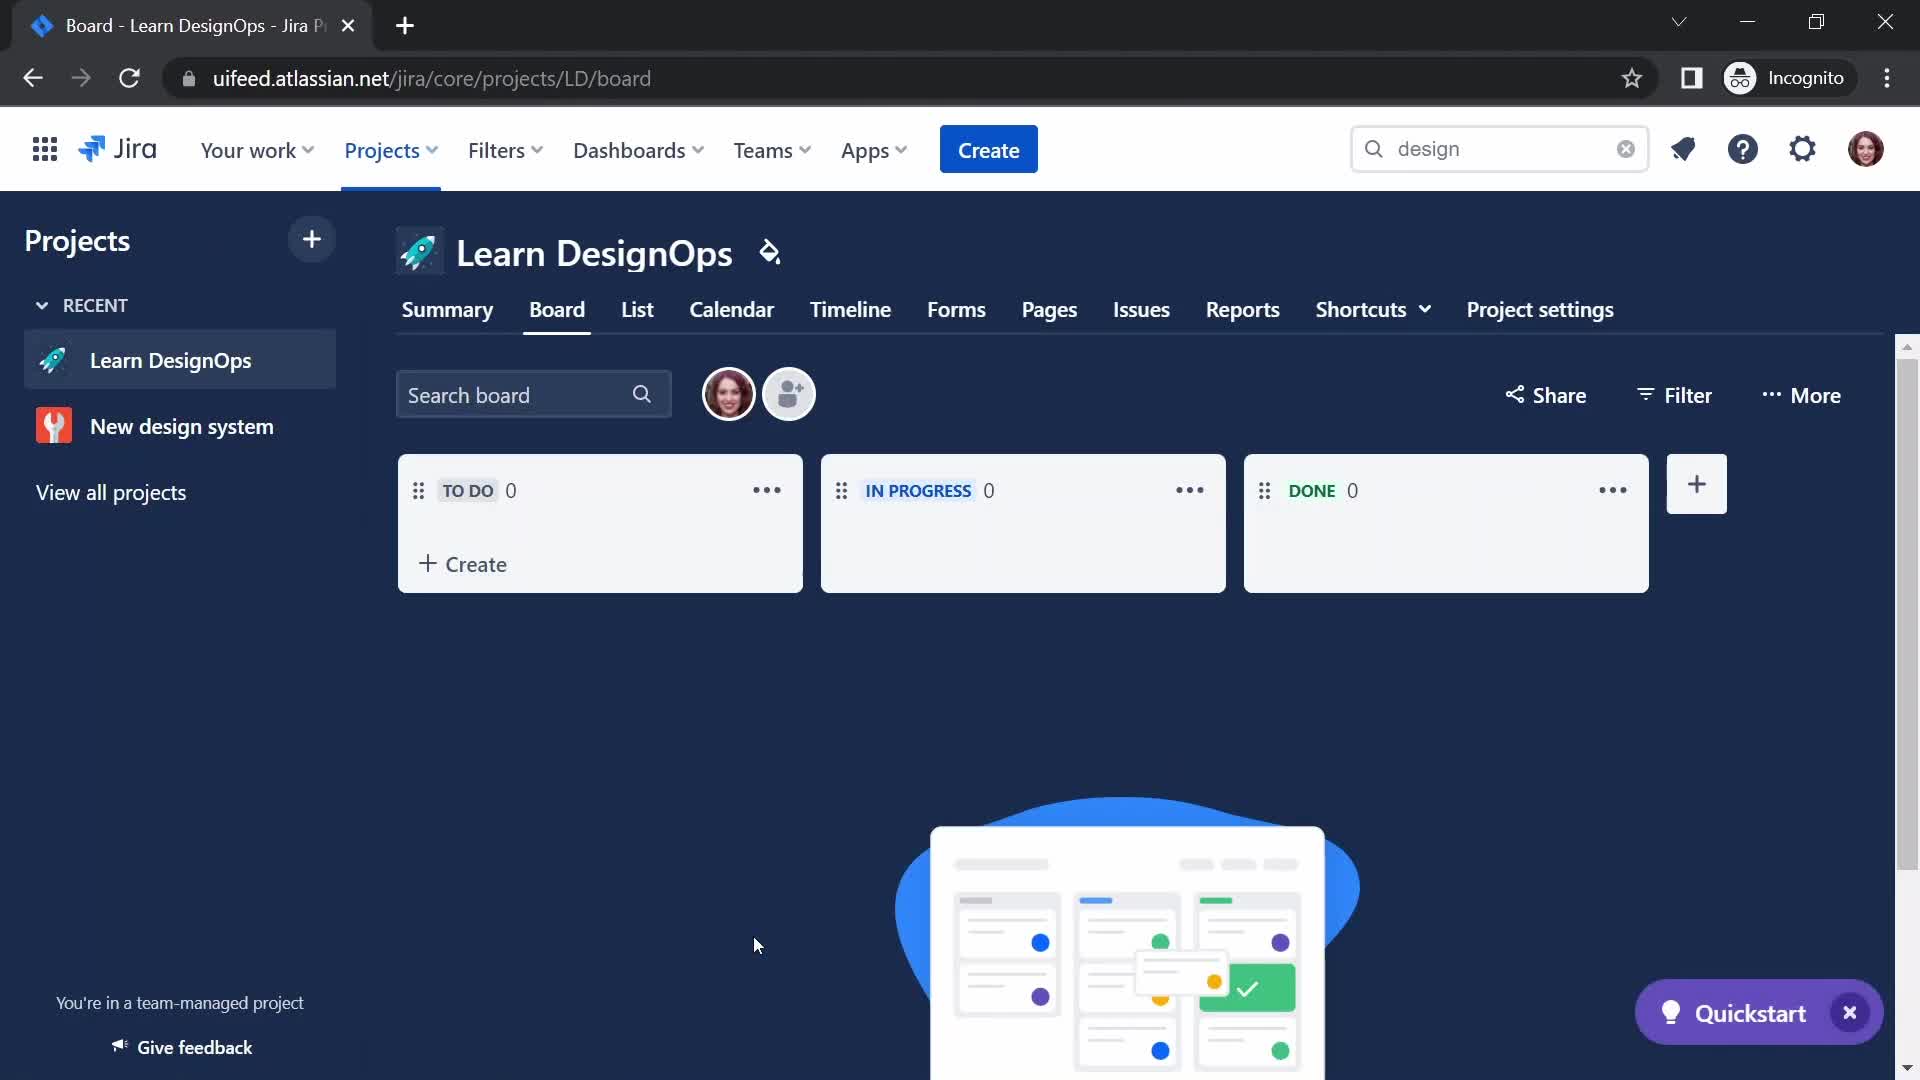Image resolution: width=1920 pixels, height=1080 pixels.
Task: Click the Filter button on board view
Action: click(x=1675, y=394)
